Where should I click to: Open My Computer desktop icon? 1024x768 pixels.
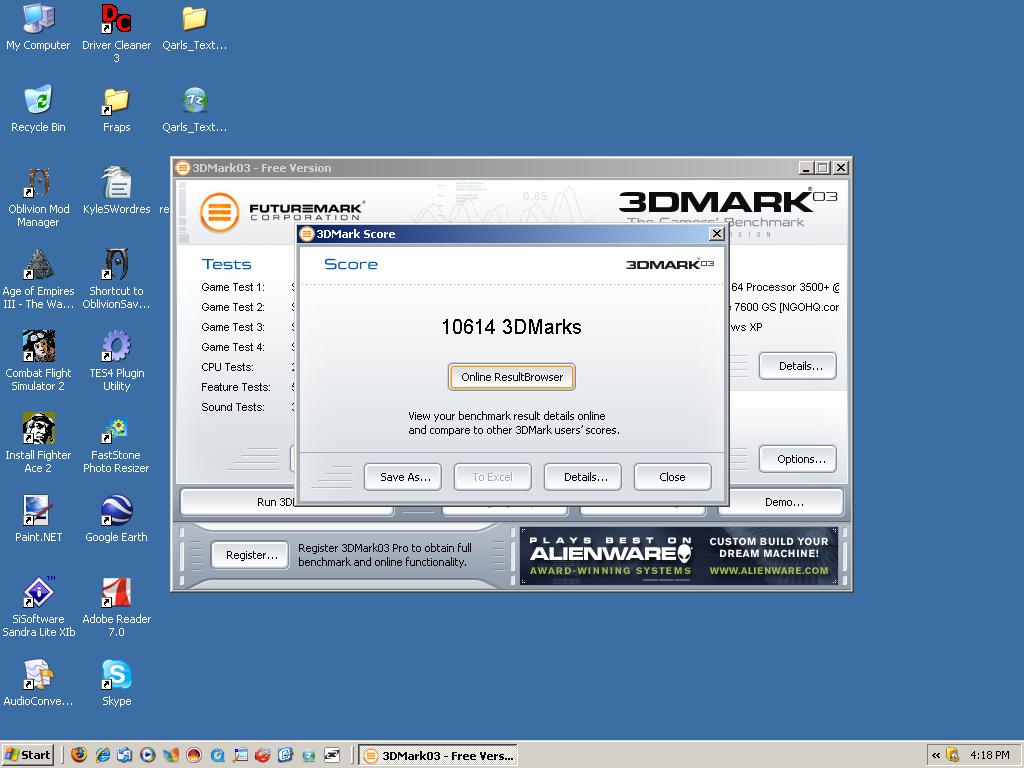pos(38,27)
